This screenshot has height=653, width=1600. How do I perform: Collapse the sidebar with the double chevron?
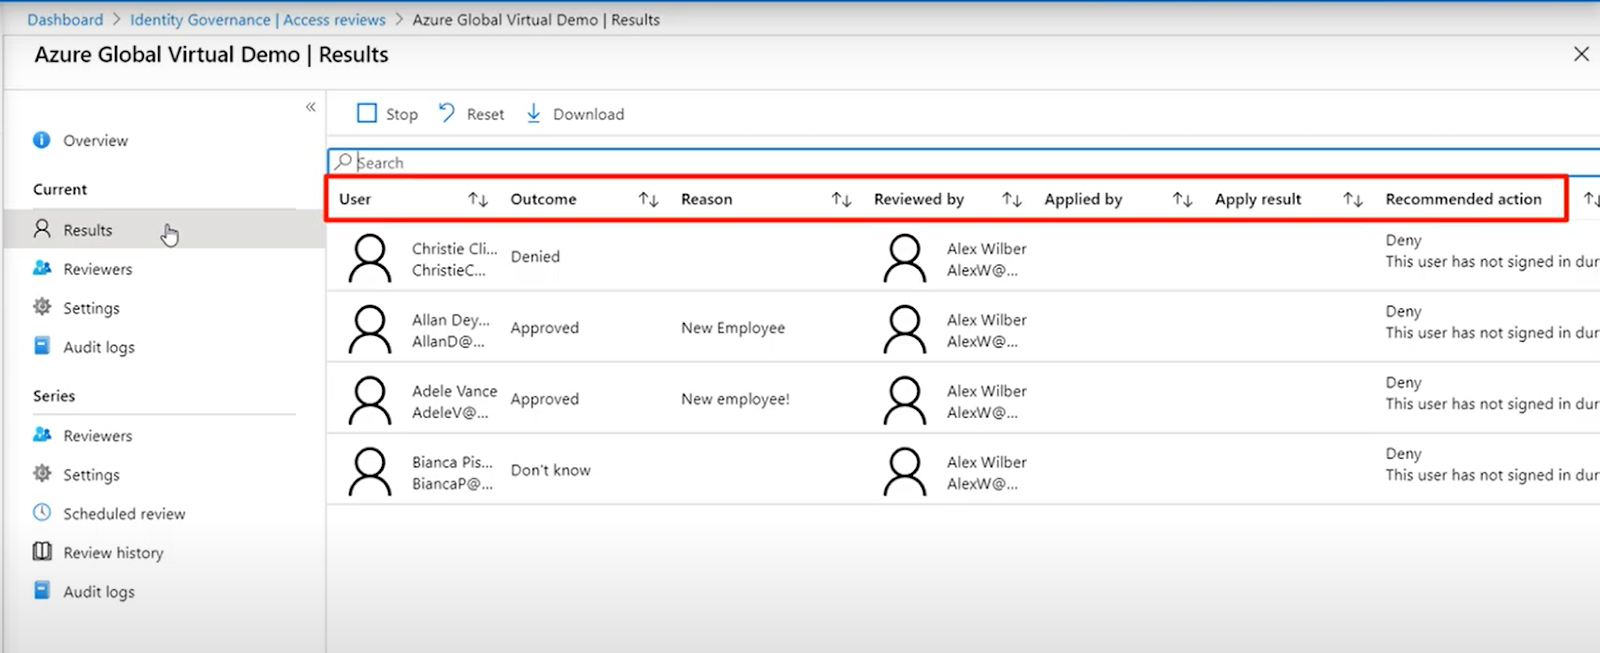pos(310,106)
